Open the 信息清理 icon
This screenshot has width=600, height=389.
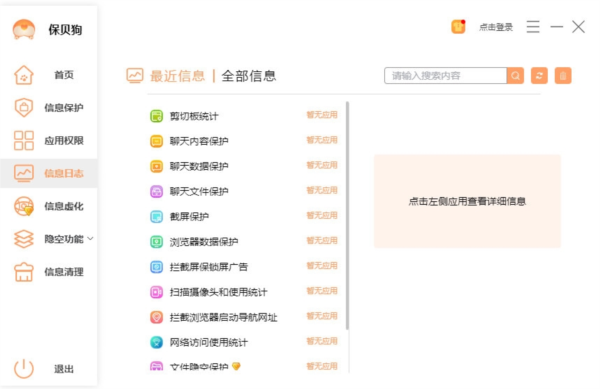pyautogui.click(x=24, y=272)
